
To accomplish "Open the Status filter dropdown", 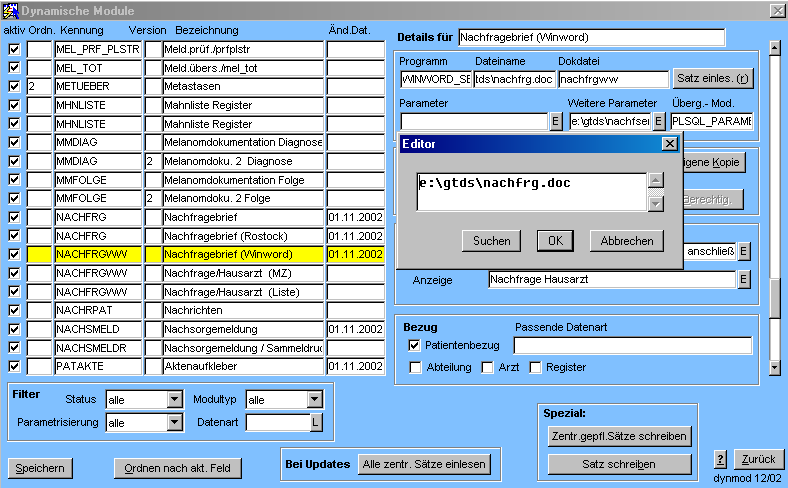I will [176, 400].
